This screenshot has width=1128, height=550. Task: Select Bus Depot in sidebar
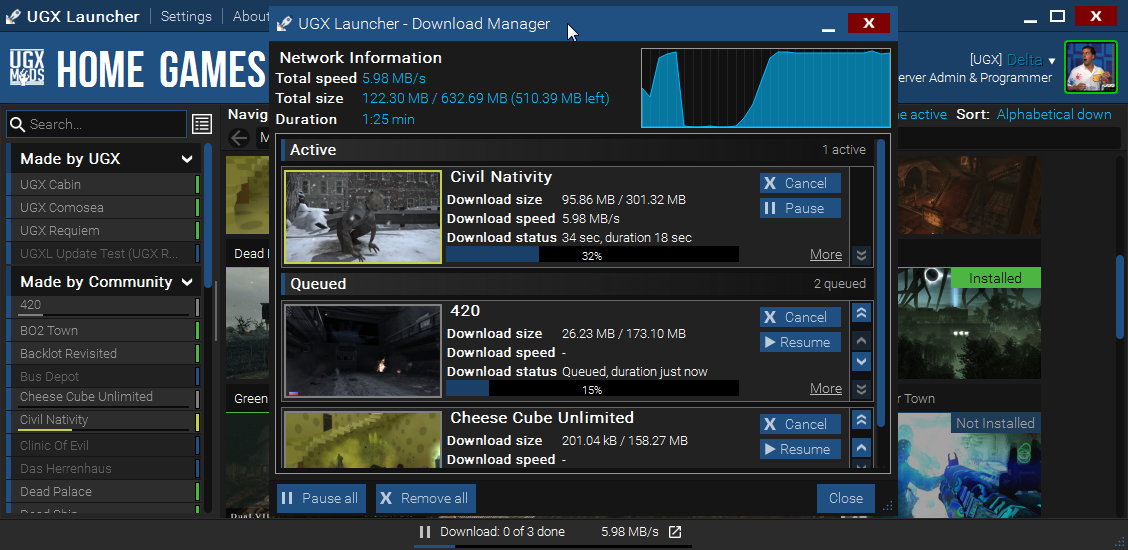pos(104,377)
